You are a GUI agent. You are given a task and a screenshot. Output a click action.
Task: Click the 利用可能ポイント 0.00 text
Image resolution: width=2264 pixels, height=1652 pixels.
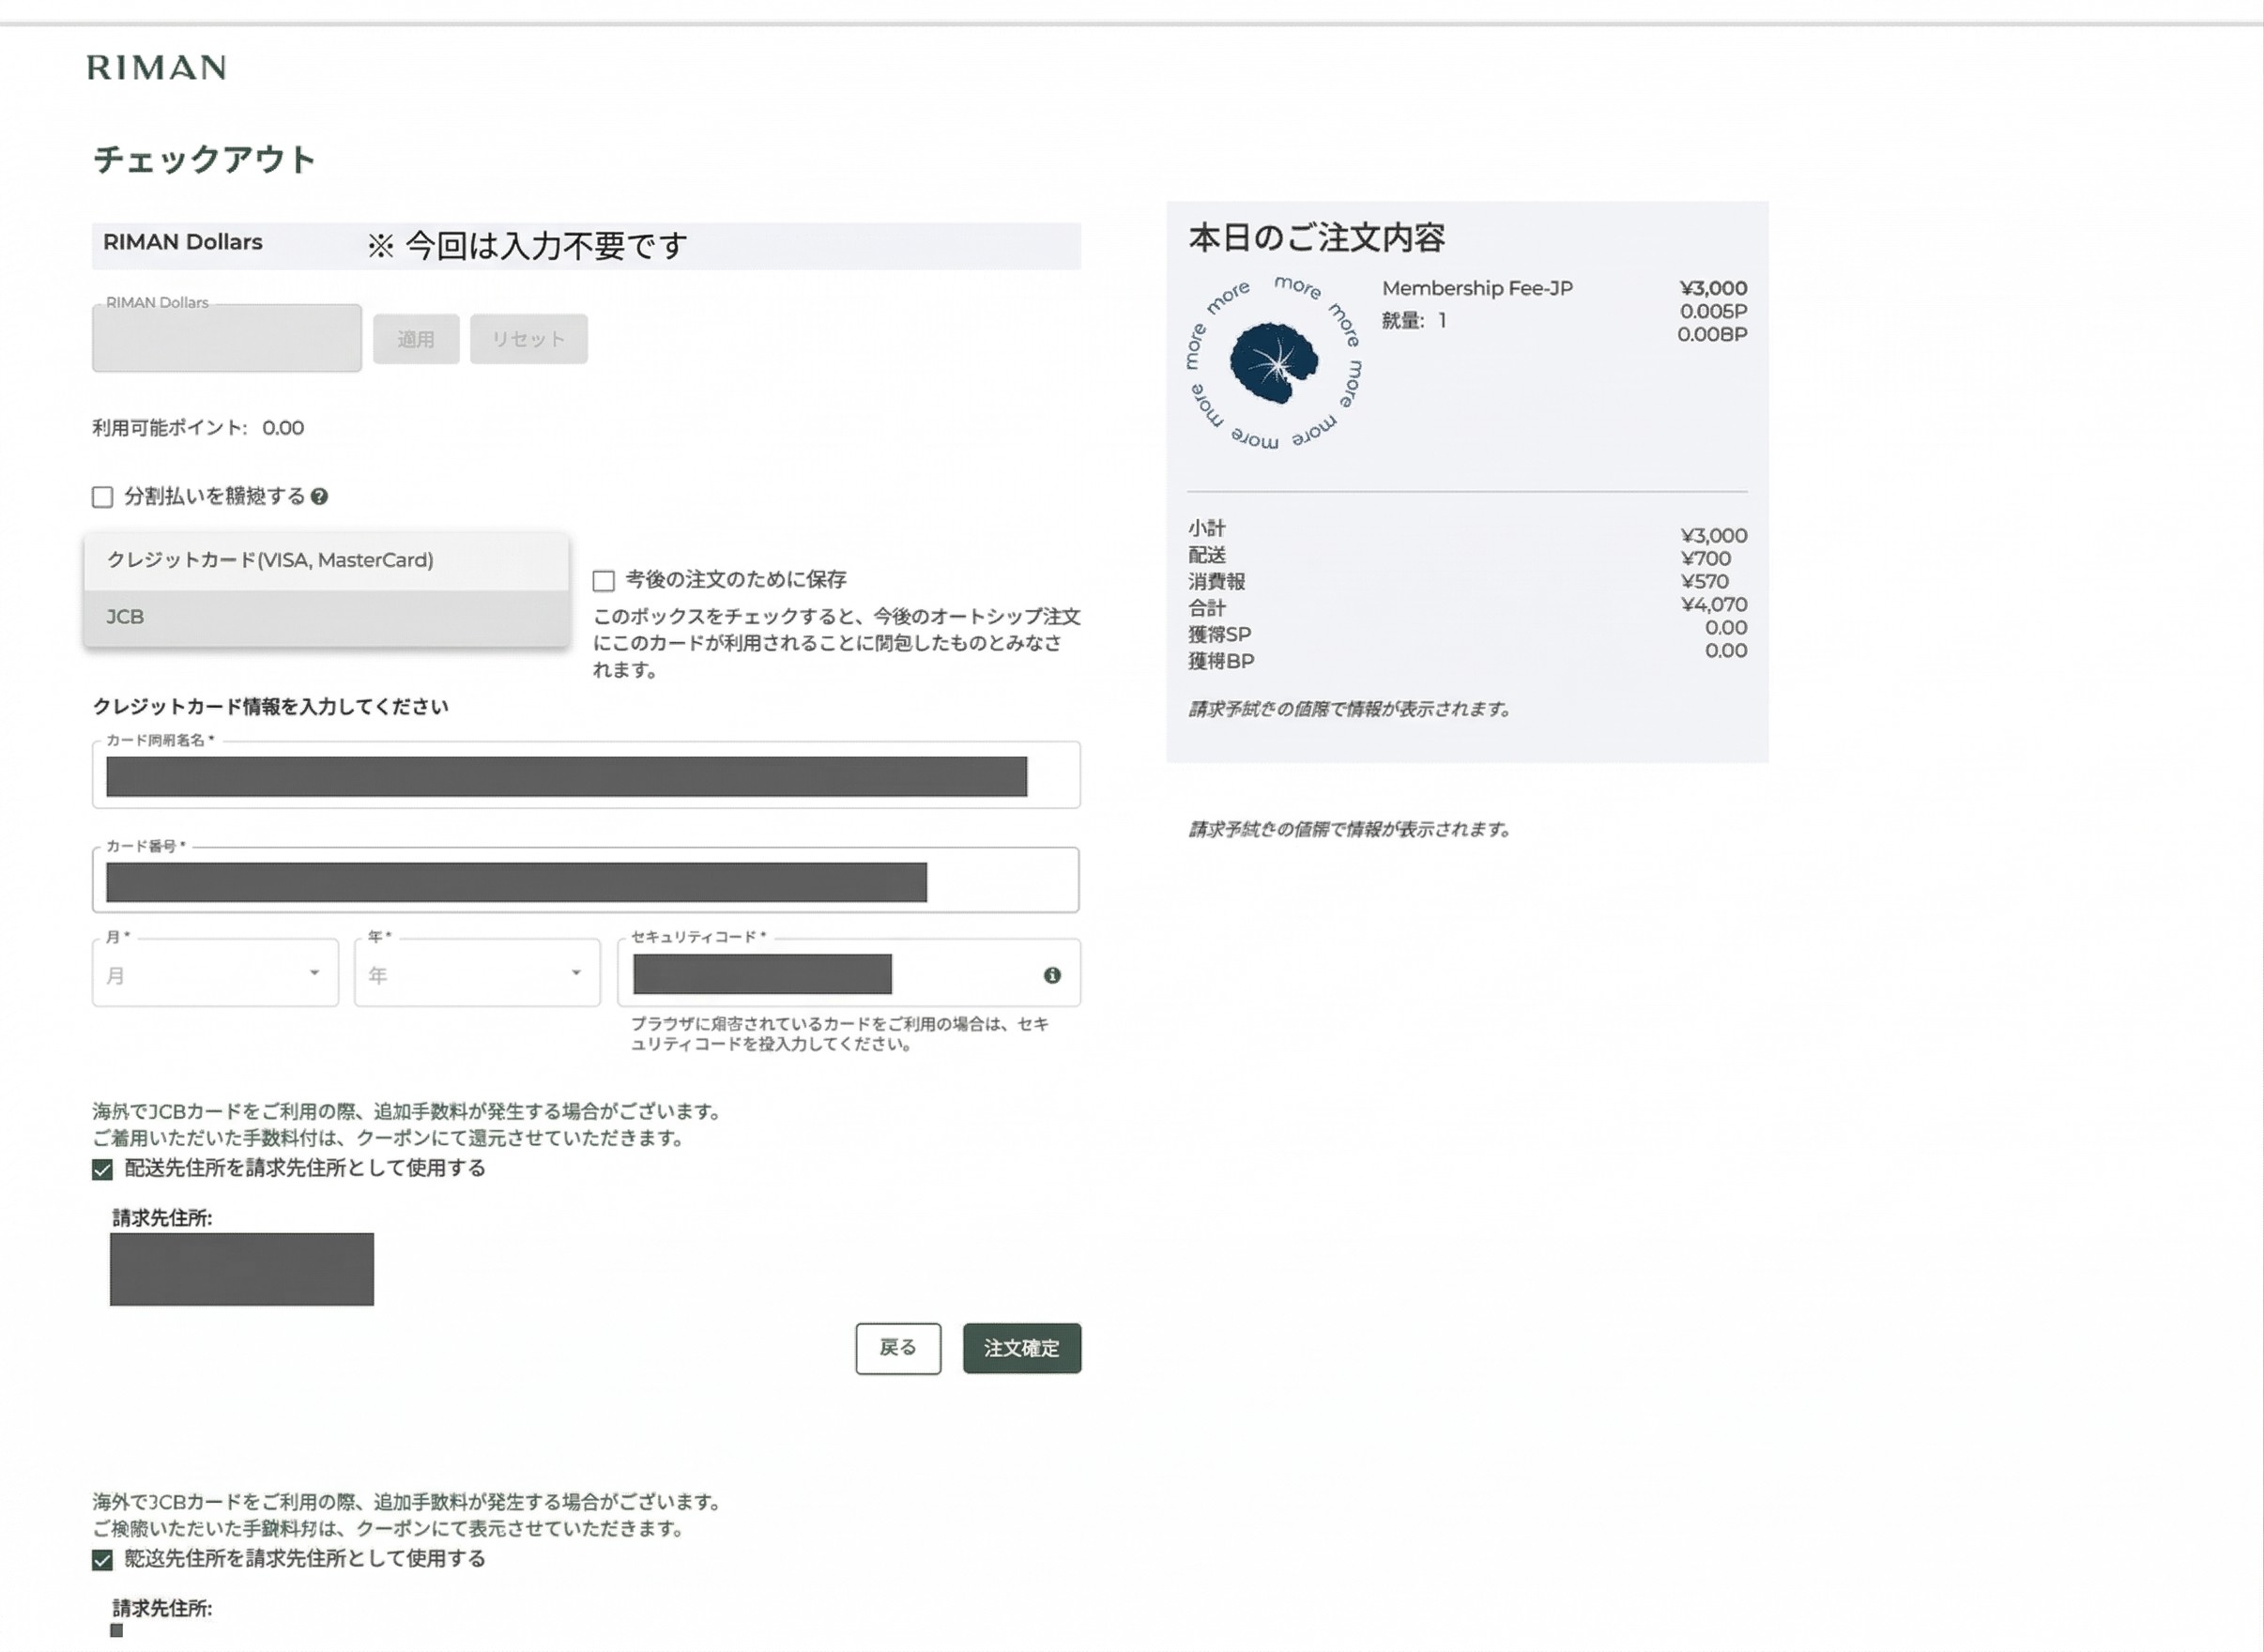click(x=198, y=428)
